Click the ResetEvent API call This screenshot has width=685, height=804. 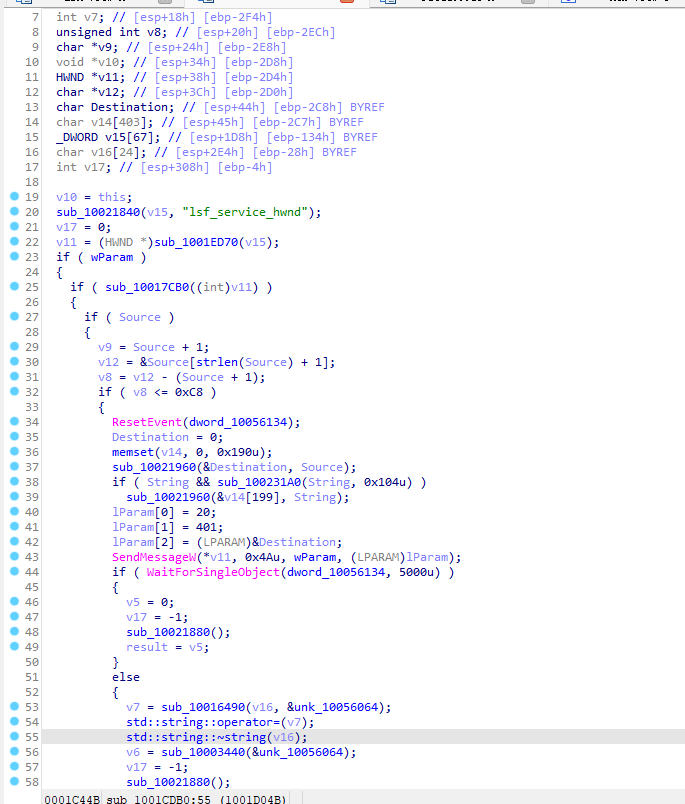pos(147,422)
